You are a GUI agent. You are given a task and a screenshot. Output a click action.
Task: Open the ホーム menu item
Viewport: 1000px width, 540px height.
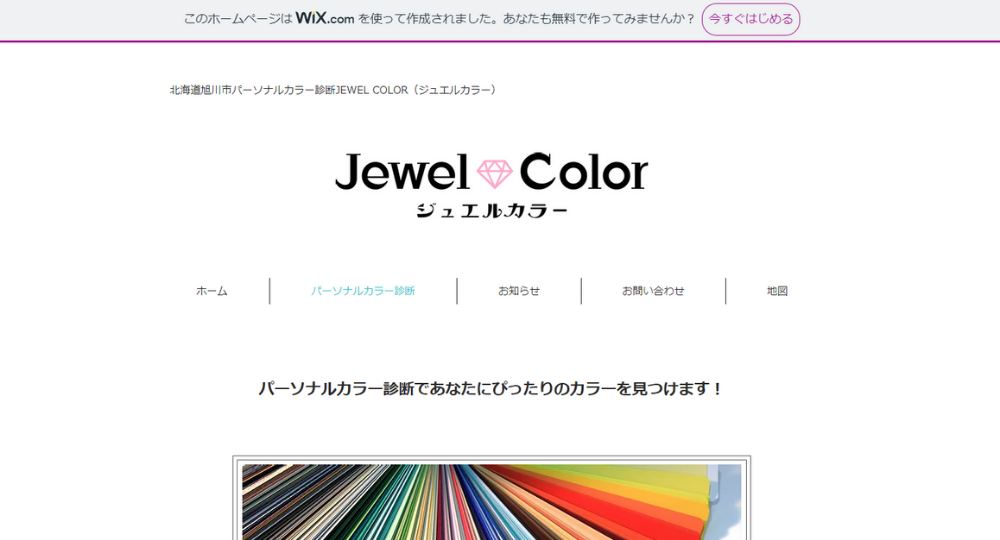point(212,291)
